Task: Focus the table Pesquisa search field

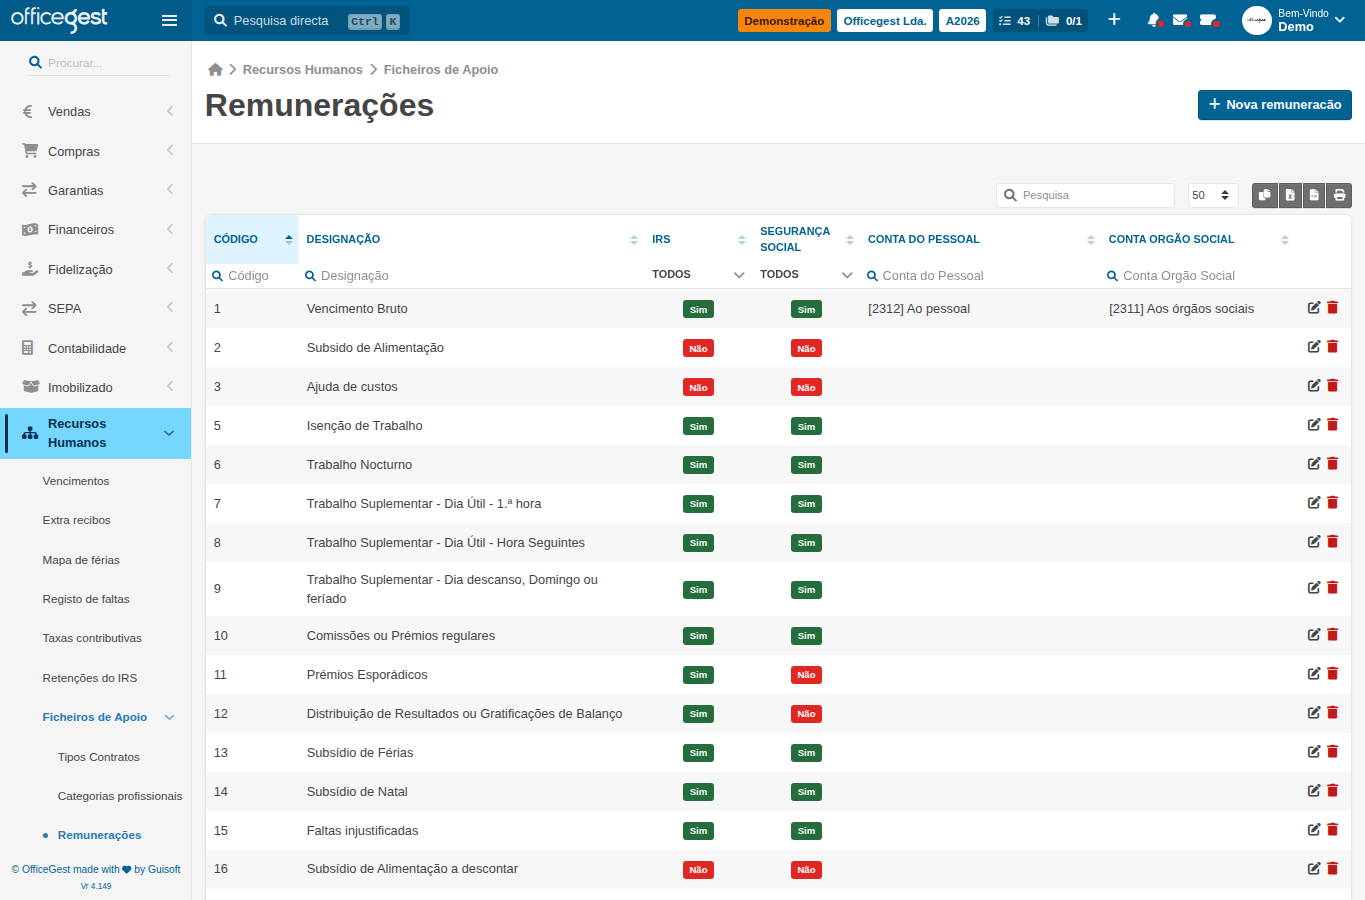Action: (1085, 195)
